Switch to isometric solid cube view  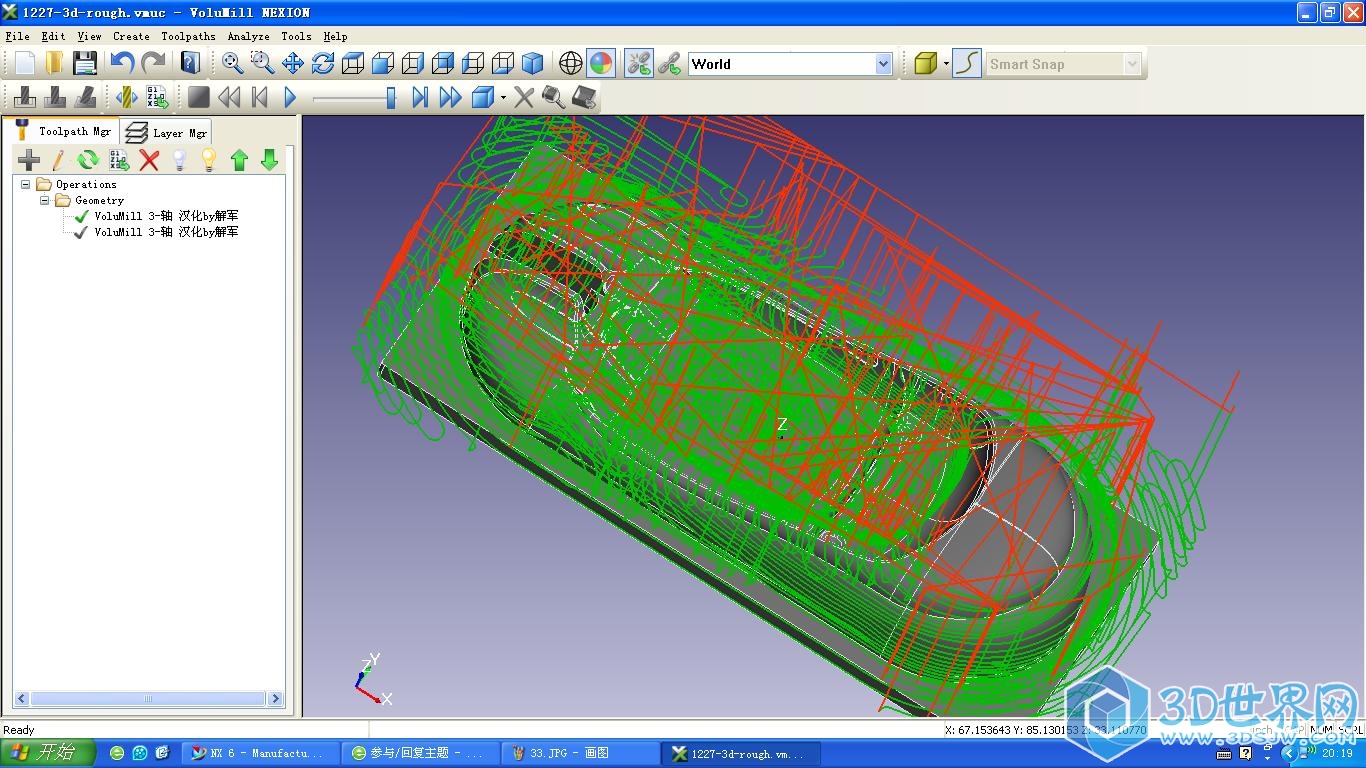point(532,63)
